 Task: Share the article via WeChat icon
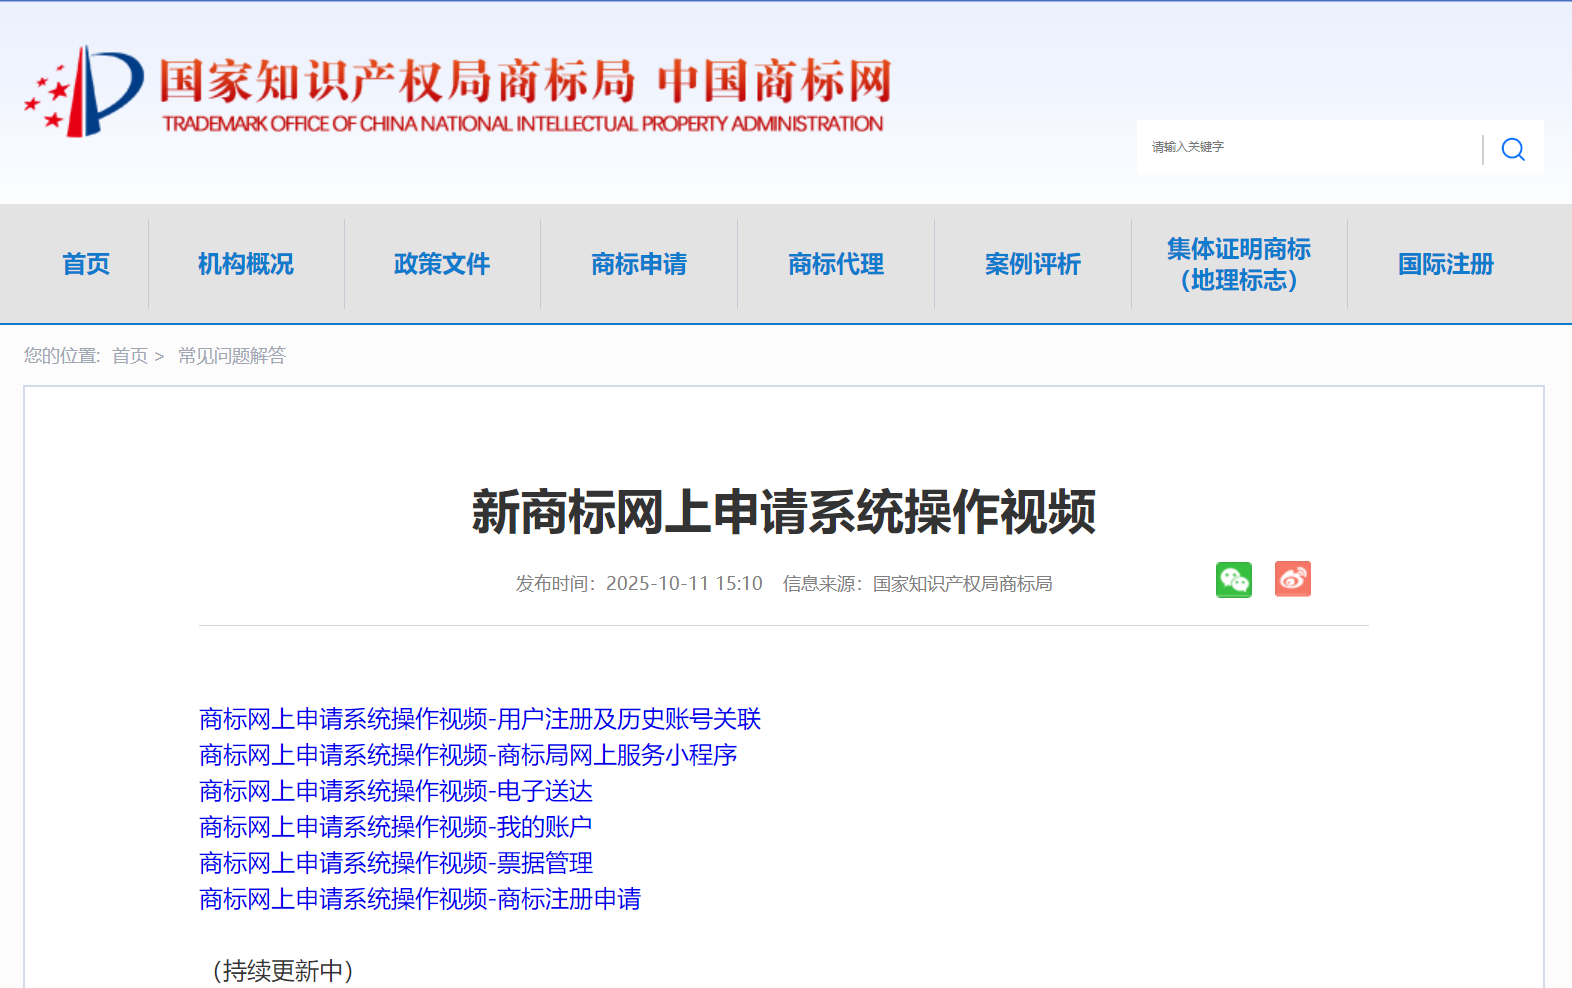point(1233,580)
